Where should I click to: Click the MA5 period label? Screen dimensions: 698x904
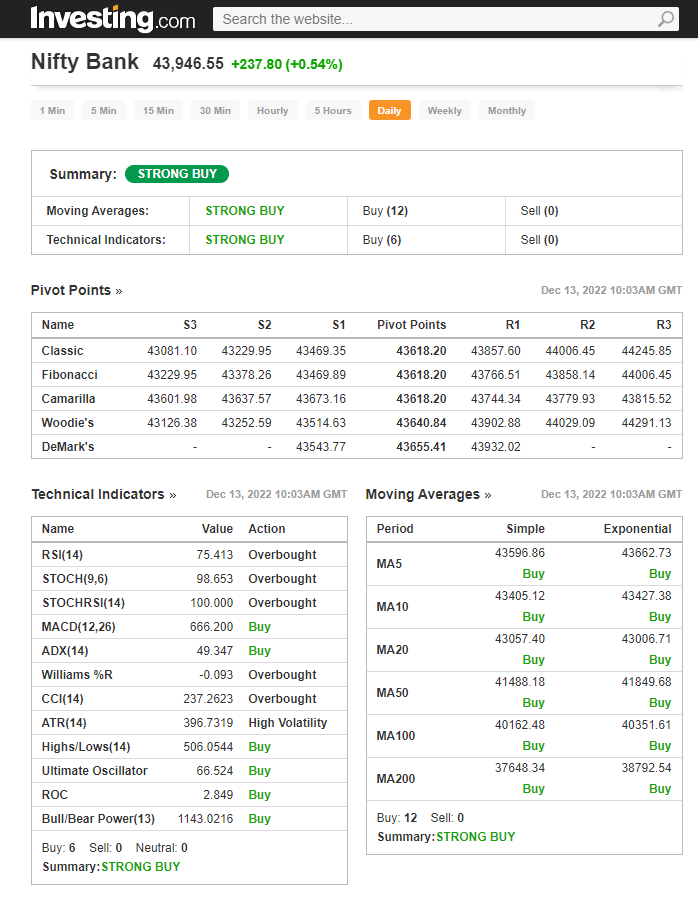[x=389, y=563]
